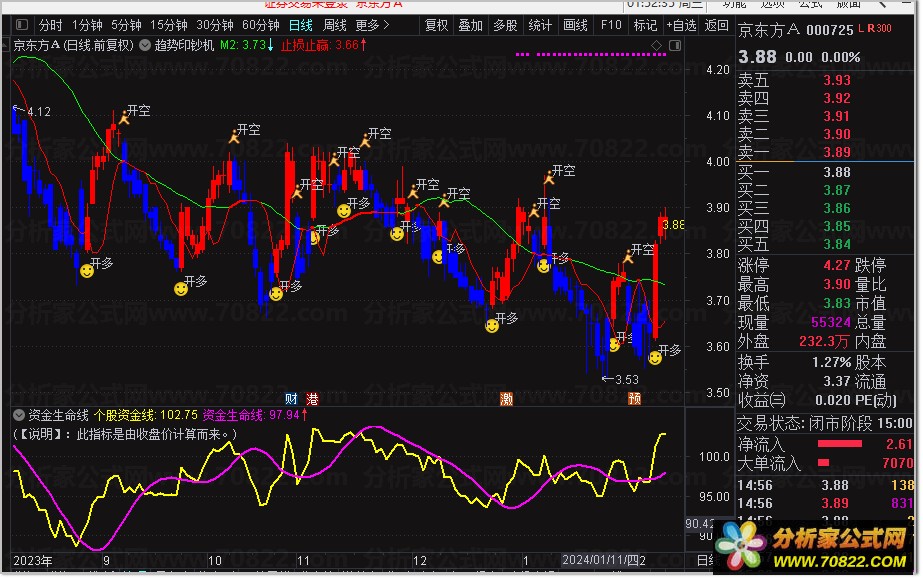
Task: Click the 卖五 3.93 quote row
Action: [x=825, y=81]
